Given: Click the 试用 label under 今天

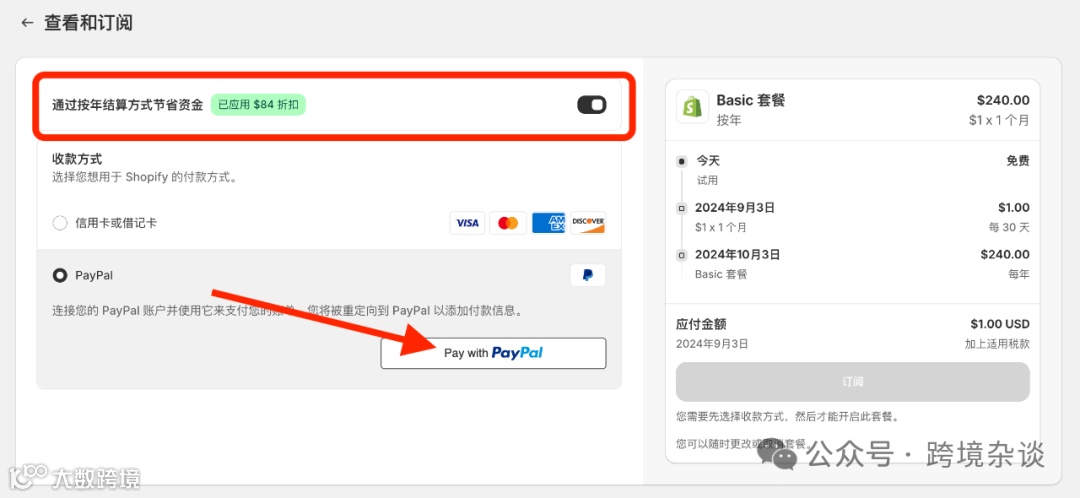Looking at the screenshot, I should [707, 180].
